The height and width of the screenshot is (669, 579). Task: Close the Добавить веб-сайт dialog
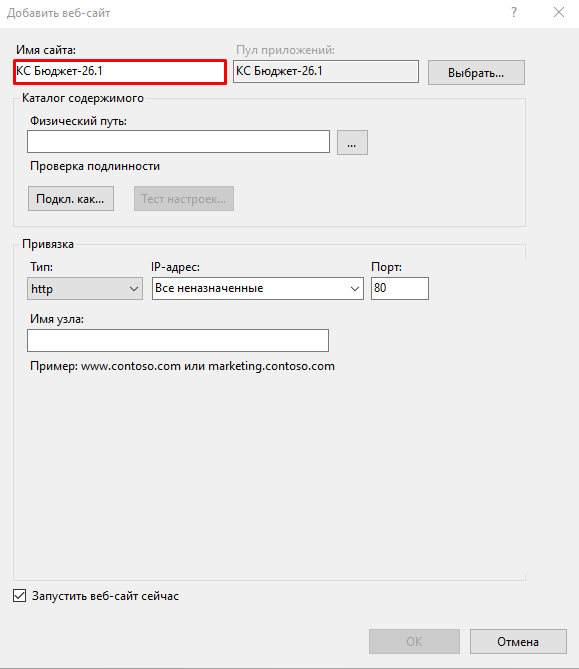pos(559,12)
